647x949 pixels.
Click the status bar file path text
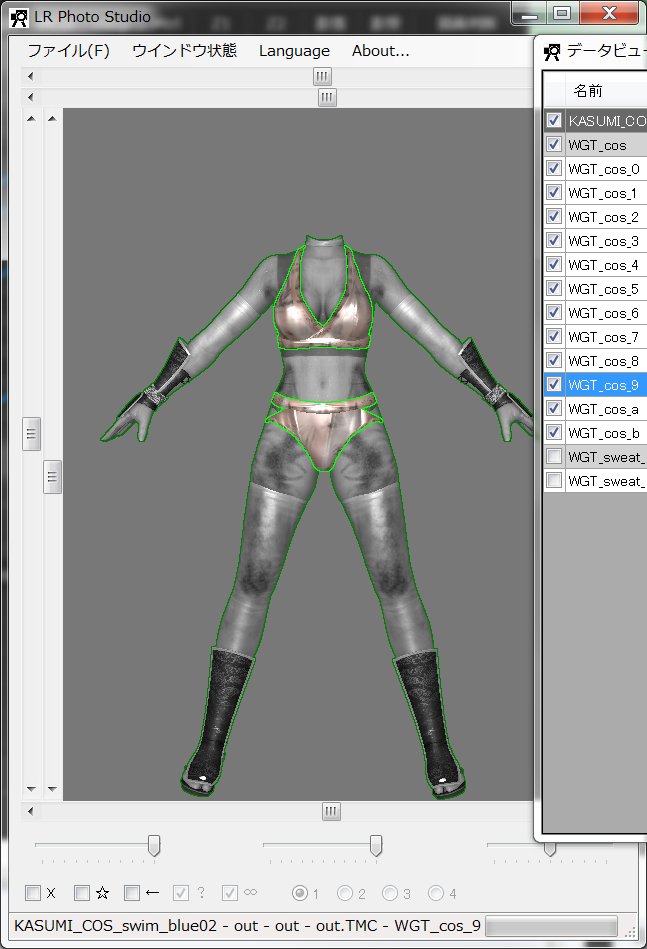click(247, 926)
